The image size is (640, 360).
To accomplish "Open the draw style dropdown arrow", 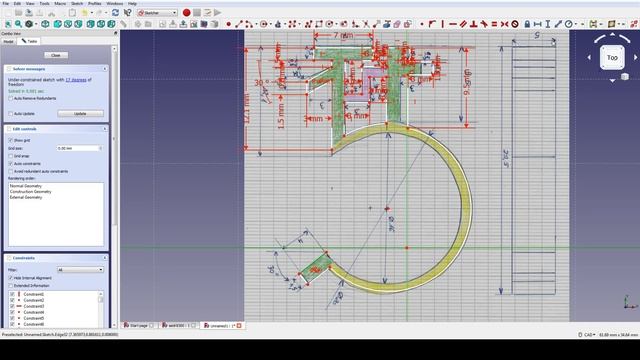I will [x=36, y=24].
